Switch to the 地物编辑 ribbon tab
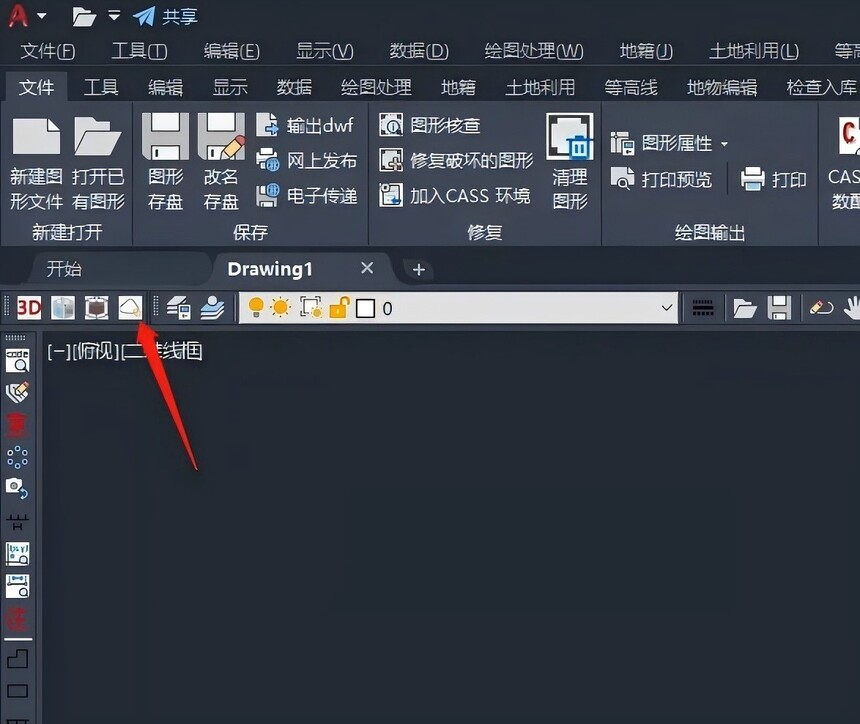The image size is (860, 724). [722, 87]
